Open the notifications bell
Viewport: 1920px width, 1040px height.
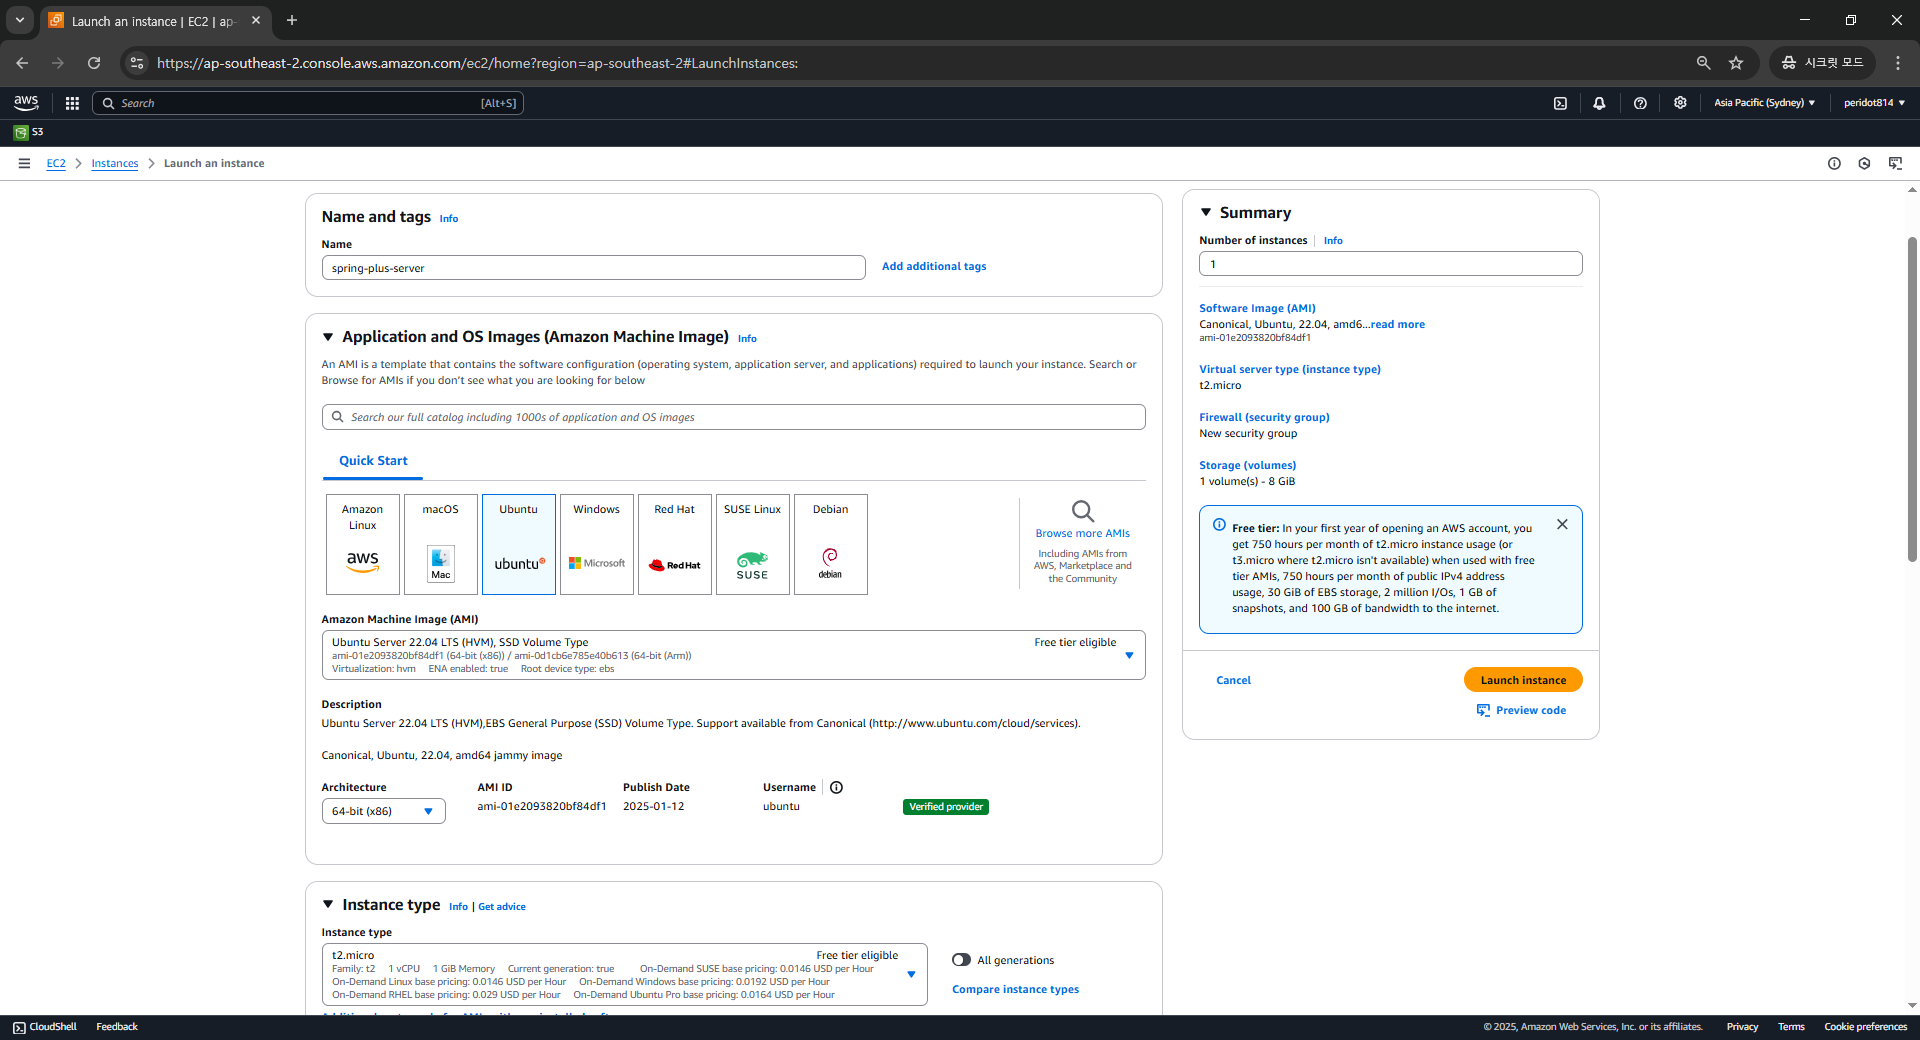pos(1599,103)
